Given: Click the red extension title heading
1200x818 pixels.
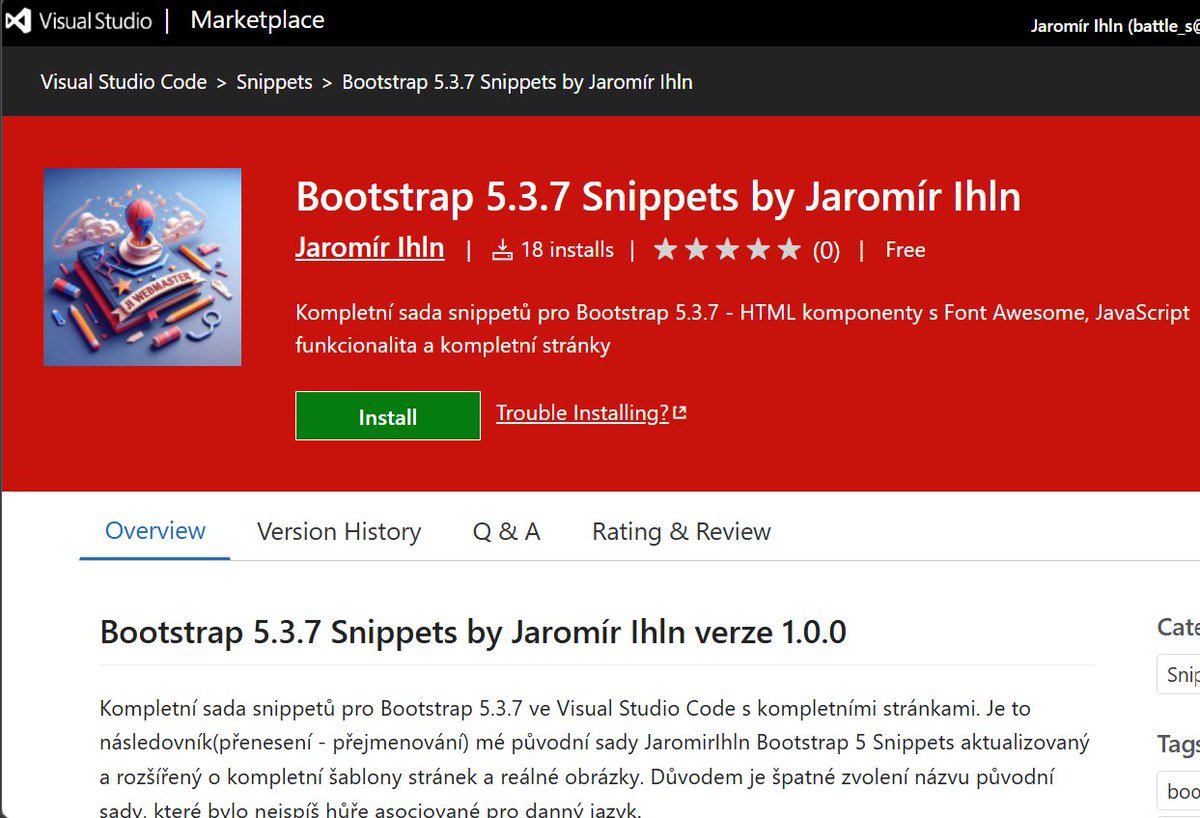Looking at the screenshot, I should [x=658, y=196].
